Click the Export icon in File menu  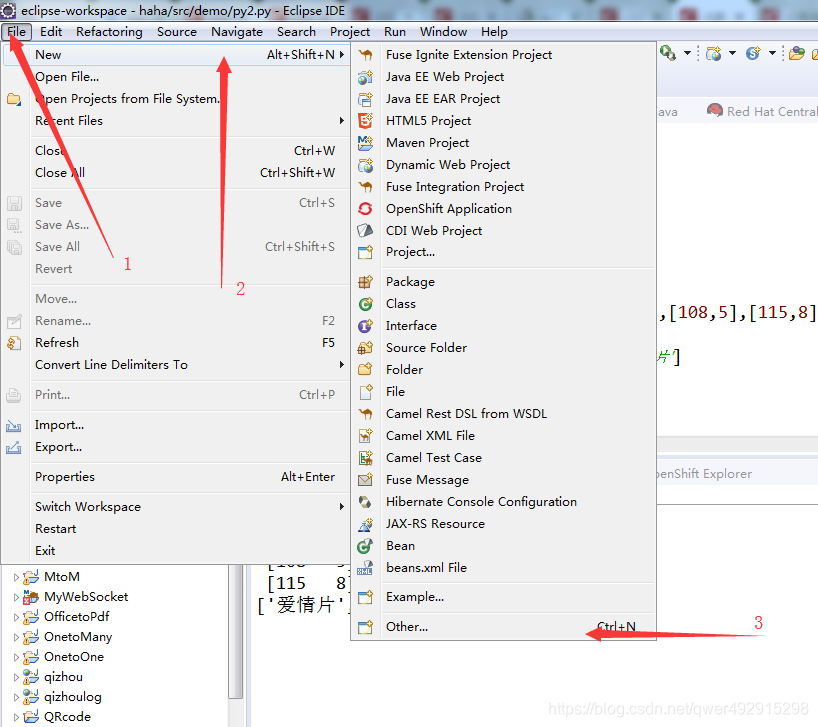[14, 447]
